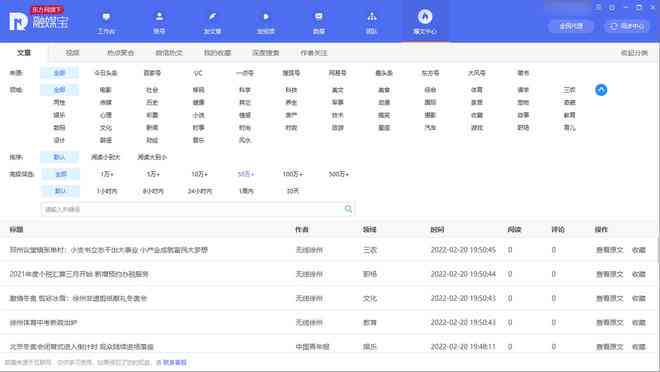Choose the 500万+ reads filter
The image size is (660, 372).
[x=339, y=174]
